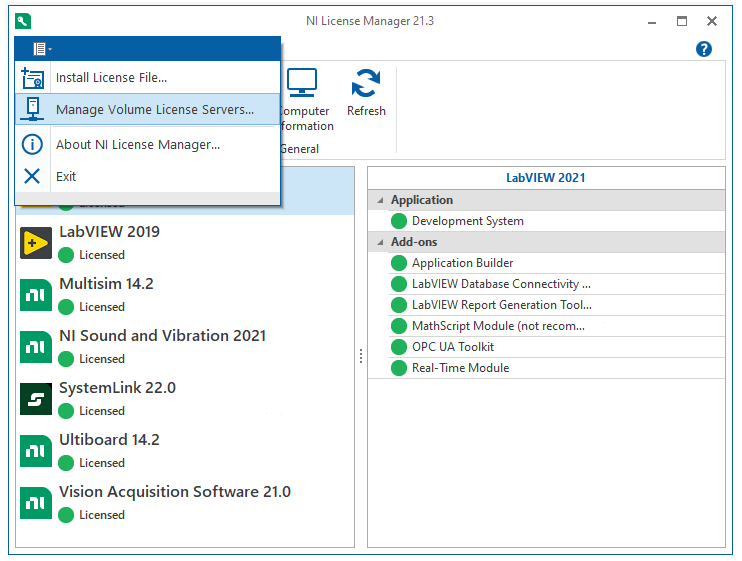Viewport: 742px width, 561px height.
Task: Select NI Sound and Vibration 2021
Action: (162, 336)
